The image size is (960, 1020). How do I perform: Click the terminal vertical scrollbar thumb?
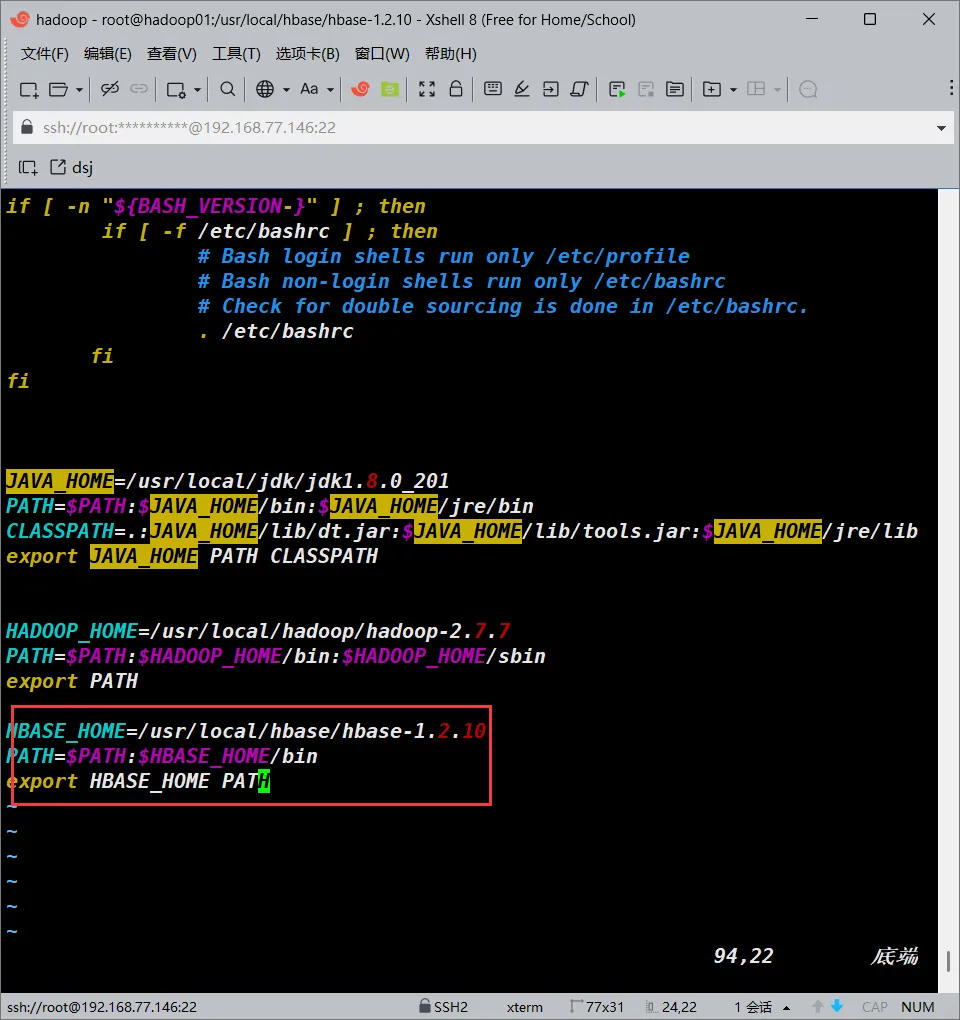[x=948, y=961]
